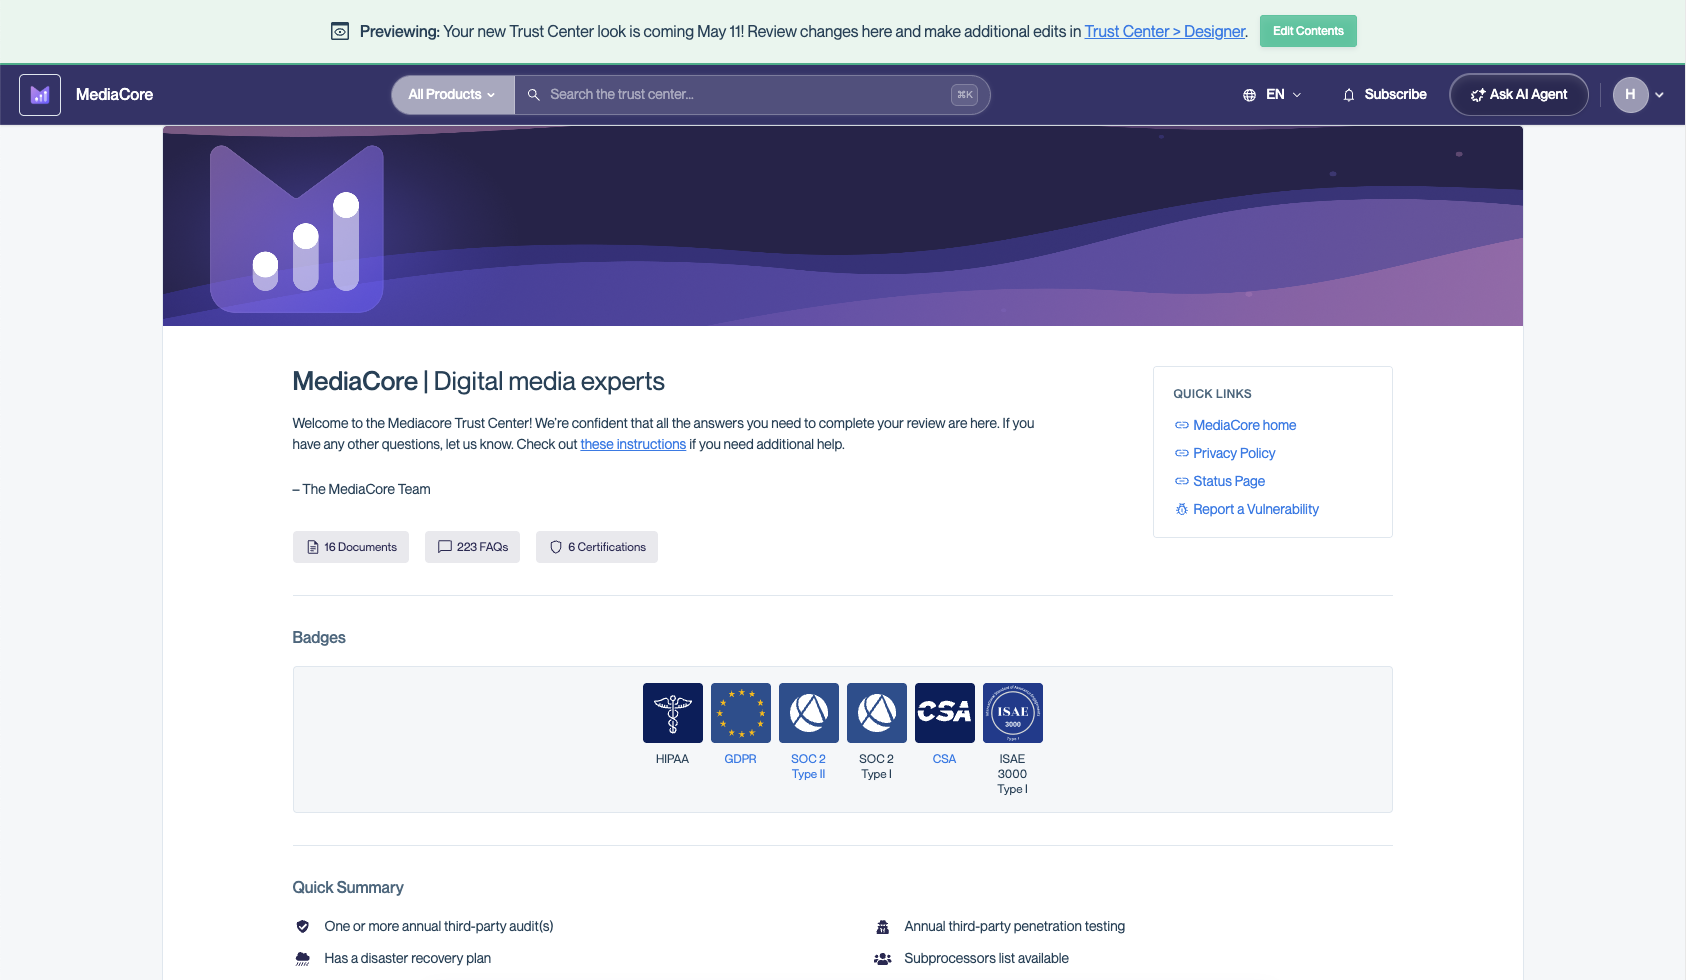
Task: Click the MediaCore logo in the navbar
Action: (x=39, y=94)
